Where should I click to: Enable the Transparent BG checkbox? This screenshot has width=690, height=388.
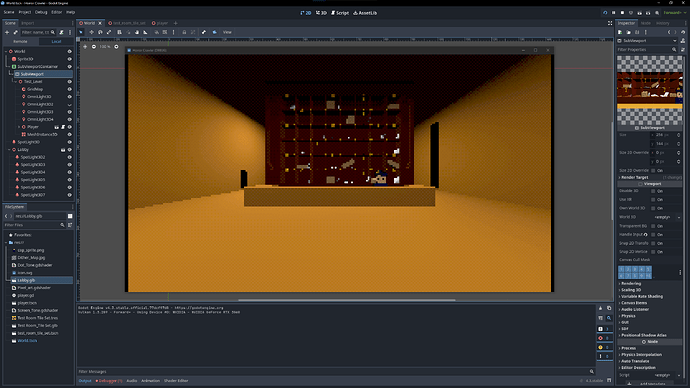(653, 226)
